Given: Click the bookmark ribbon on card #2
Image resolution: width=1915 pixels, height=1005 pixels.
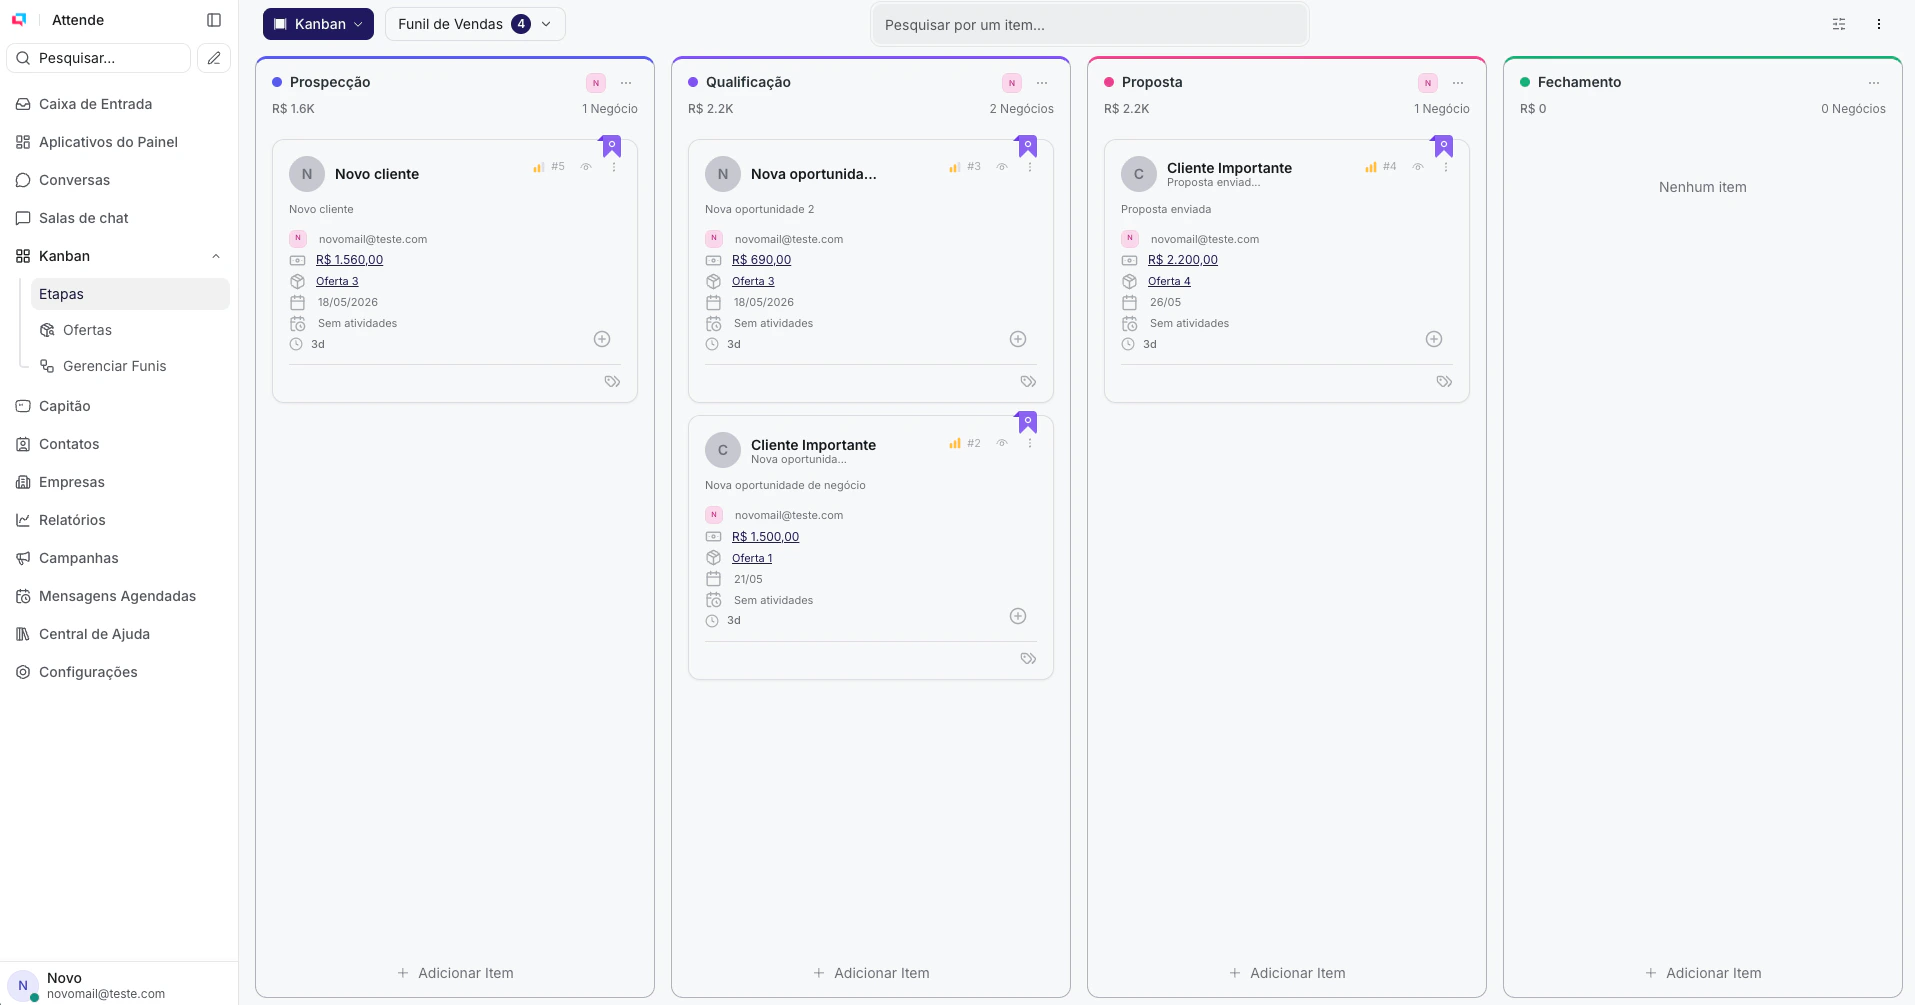Looking at the screenshot, I should [1027, 422].
